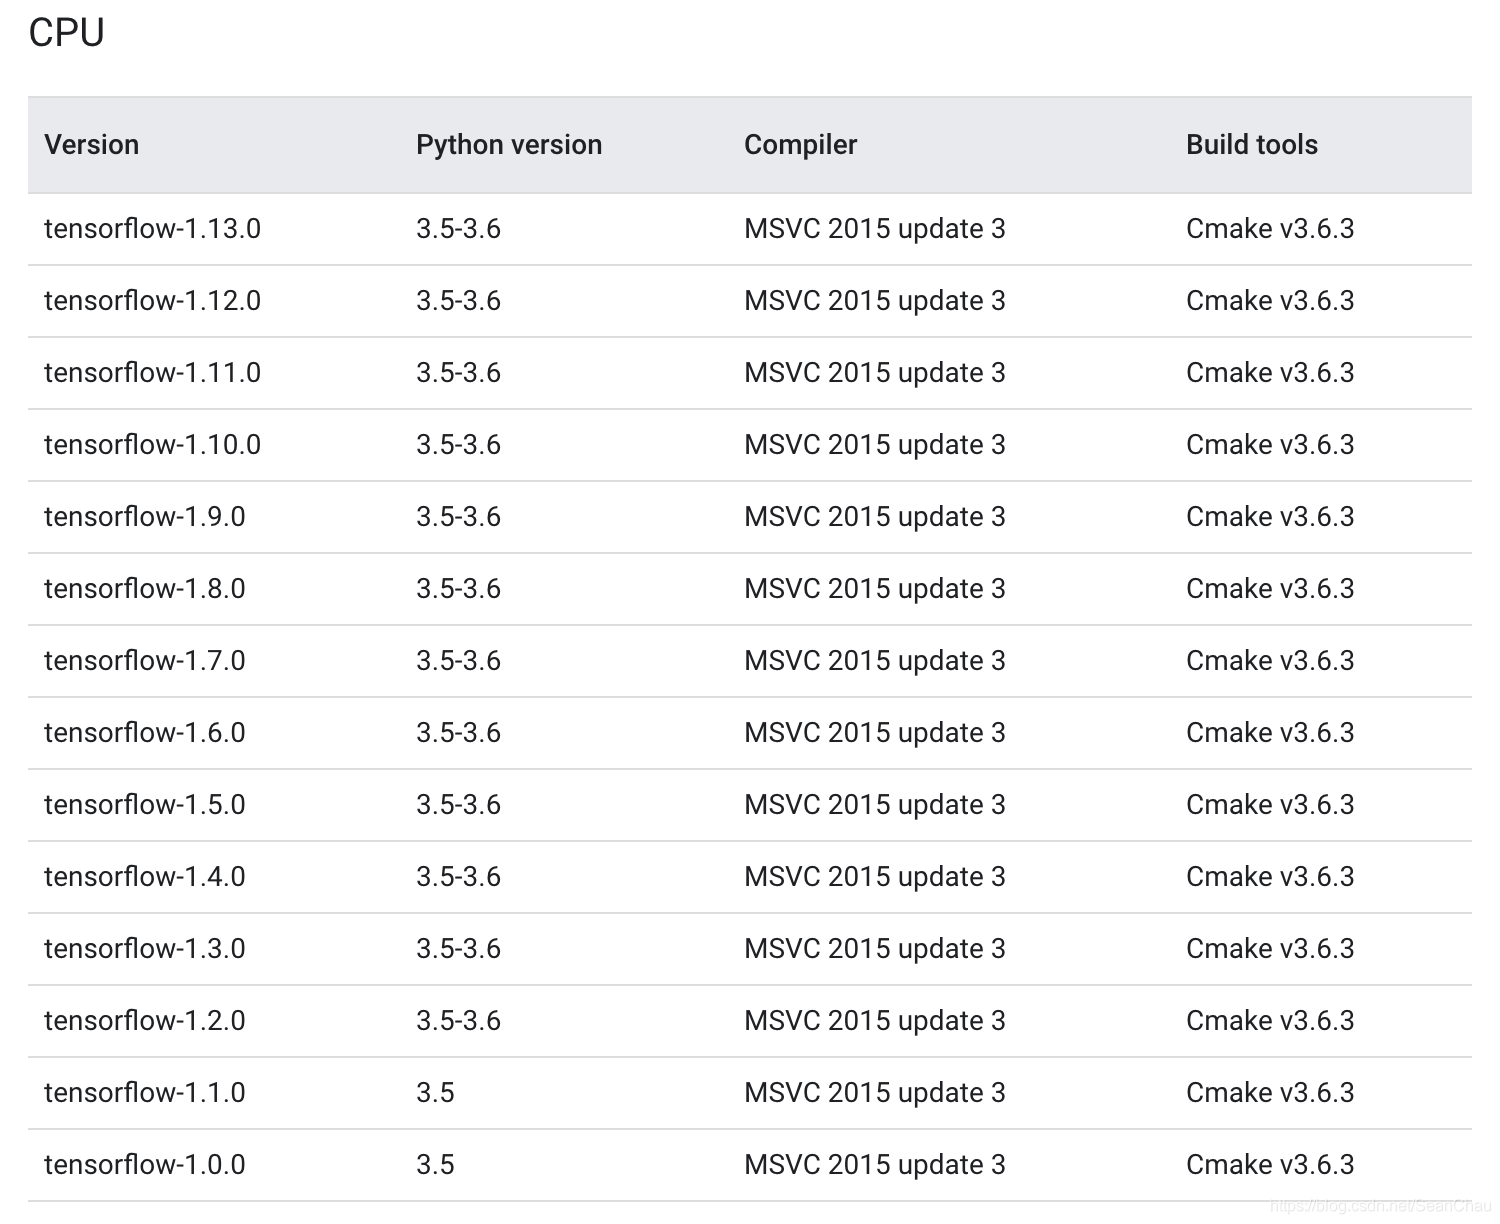Select the tensorflow-1.2.0 cell
1500x1224 pixels.
[145, 1021]
